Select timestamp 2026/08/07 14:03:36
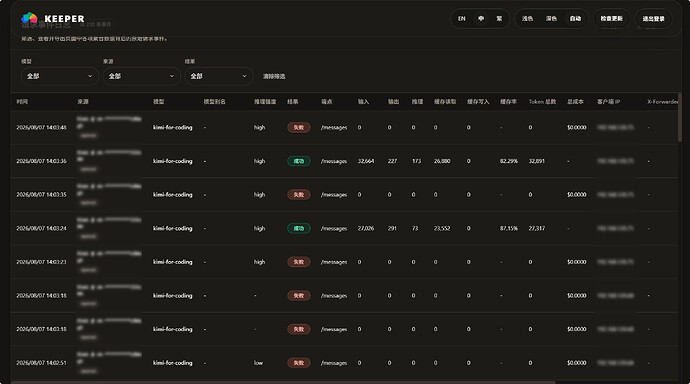The width and height of the screenshot is (690, 384). [x=41, y=161]
